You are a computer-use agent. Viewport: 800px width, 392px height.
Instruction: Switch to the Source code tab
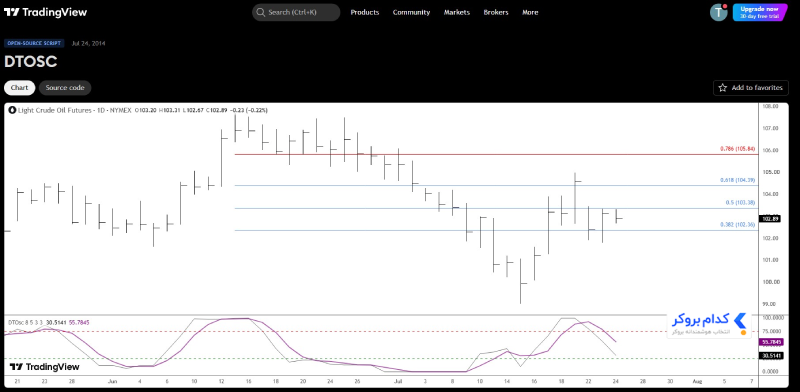(x=65, y=88)
